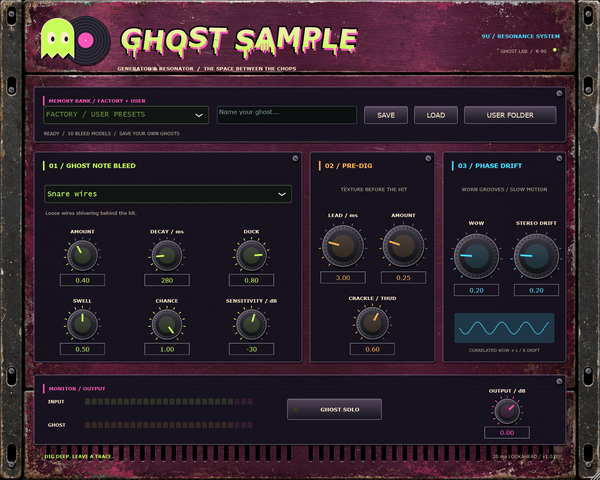Click the DECAY / ms knob
This screenshot has height=480, width=600.
click(x=167, y=255)
